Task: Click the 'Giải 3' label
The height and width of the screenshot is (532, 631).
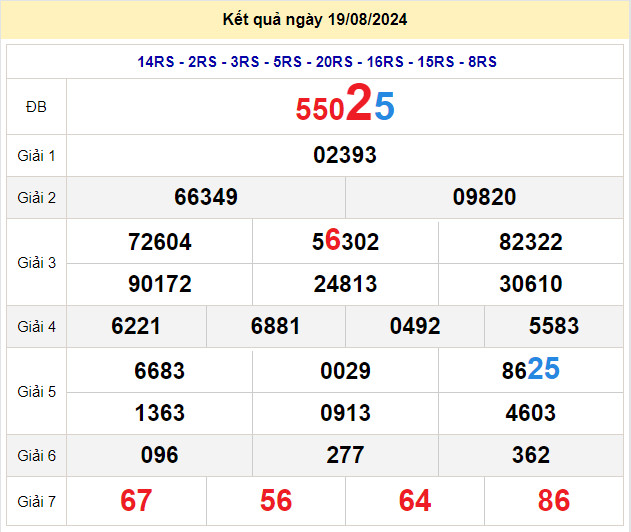Action: pos(36,263)
